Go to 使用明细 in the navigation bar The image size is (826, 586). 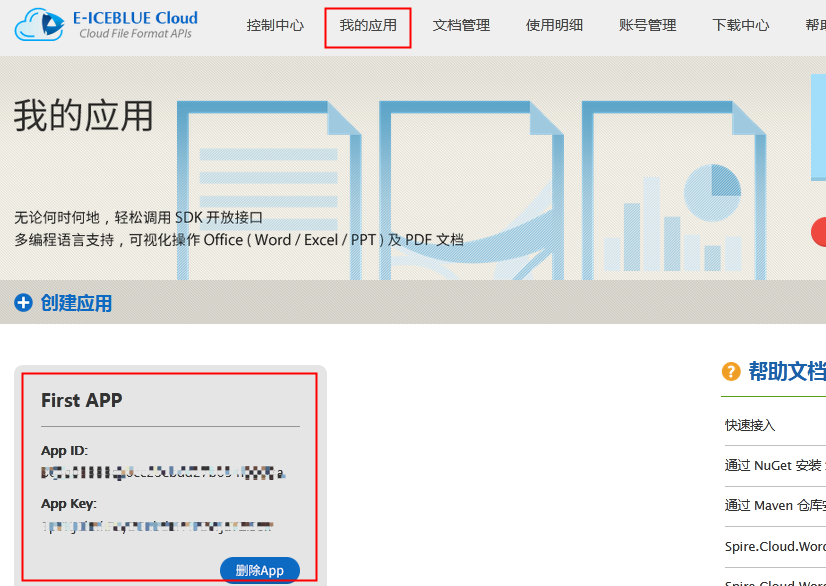[x=554, y=25]
